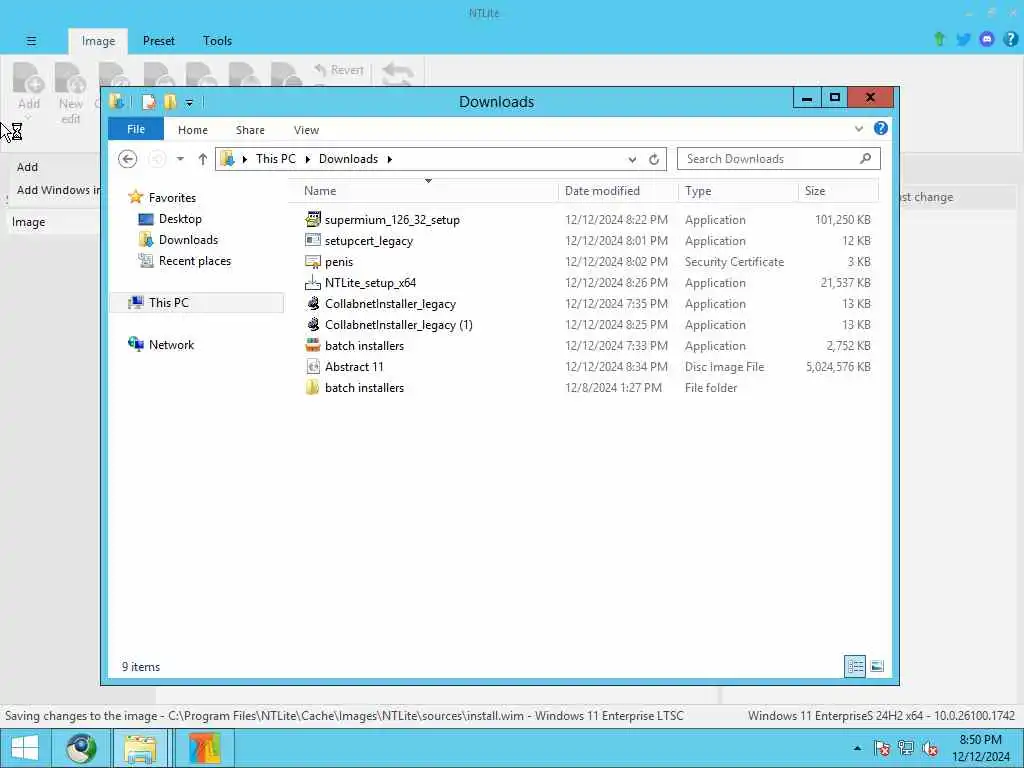The height and width of the screenshot is (768, 1024).
Task: Open Supermium browser in taskbar
Action: coord(81,748)
